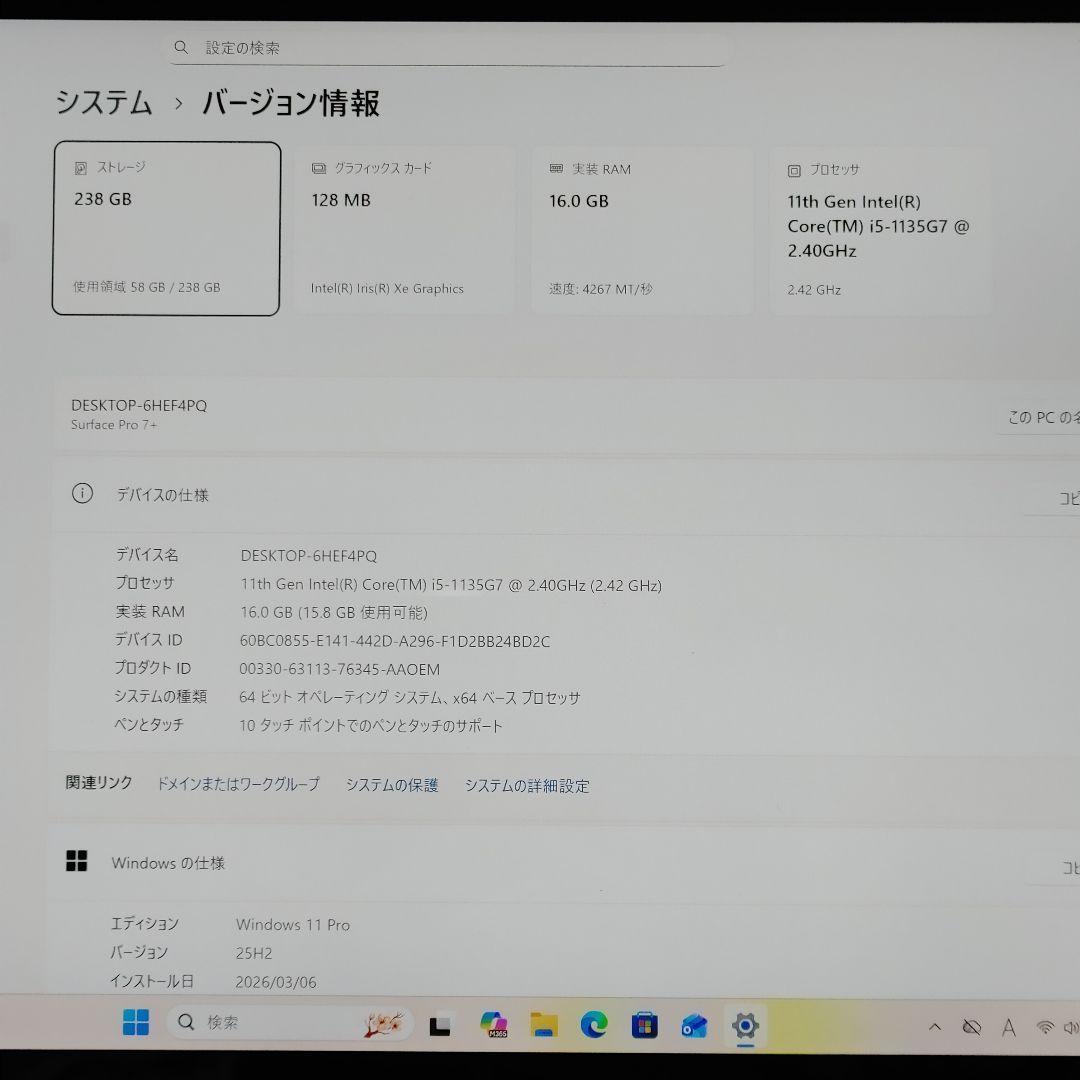Select the バージョン情報 breadcrumb item
The image size is (1080, 1080).
[290, 103]
